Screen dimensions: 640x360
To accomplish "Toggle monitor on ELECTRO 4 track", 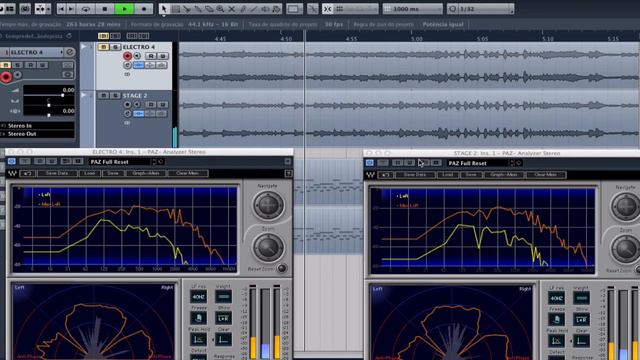I will pyautogui.click(x=137, y=56).
